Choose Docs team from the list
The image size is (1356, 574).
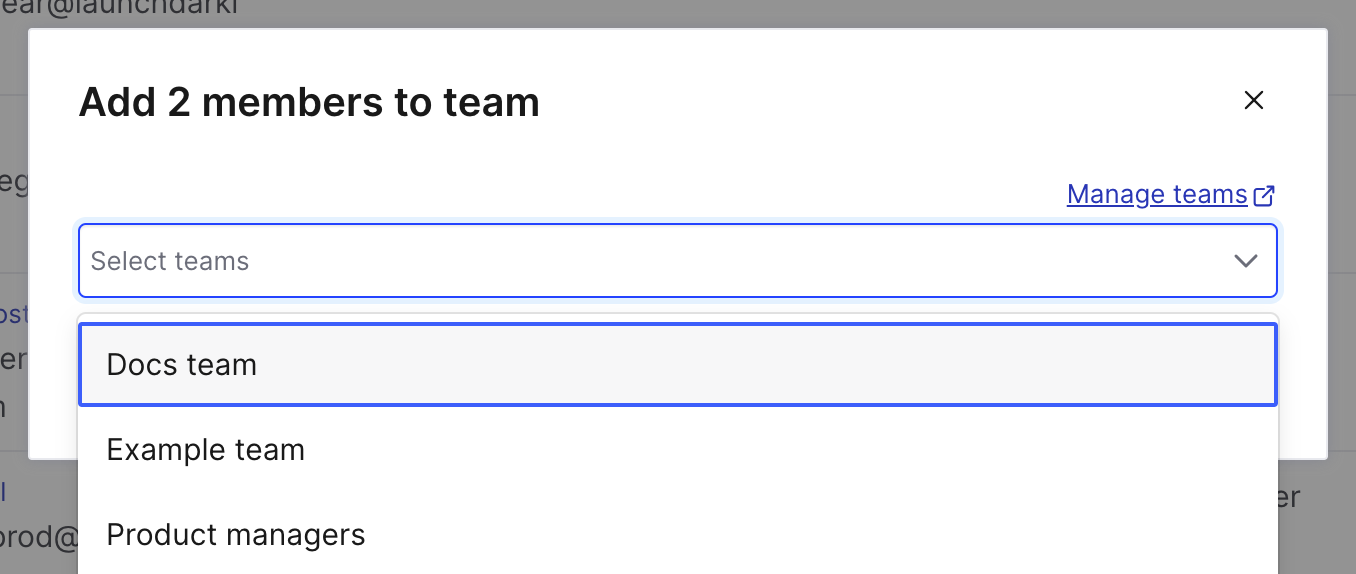182,365
